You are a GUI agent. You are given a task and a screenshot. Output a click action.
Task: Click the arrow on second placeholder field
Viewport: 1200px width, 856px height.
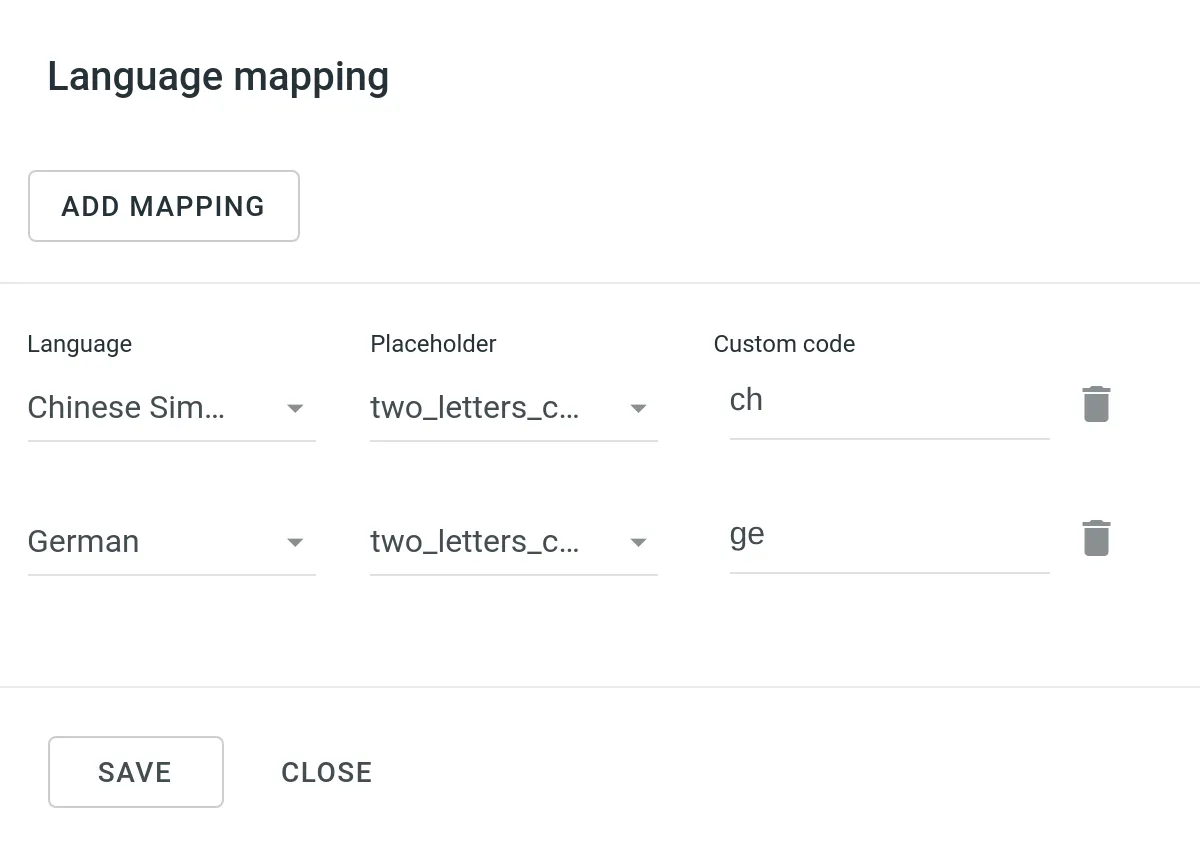(638, 542)
